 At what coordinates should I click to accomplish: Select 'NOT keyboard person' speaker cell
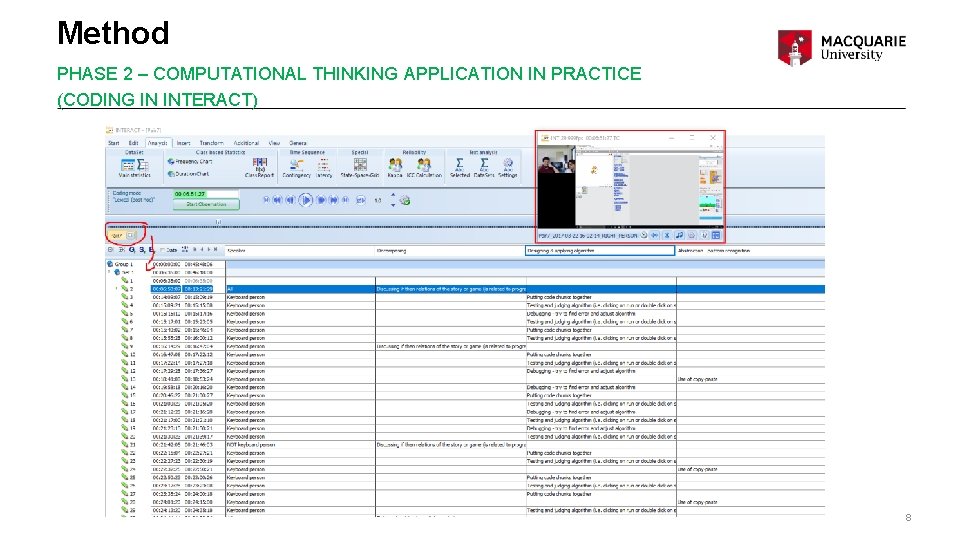[300, 444]
